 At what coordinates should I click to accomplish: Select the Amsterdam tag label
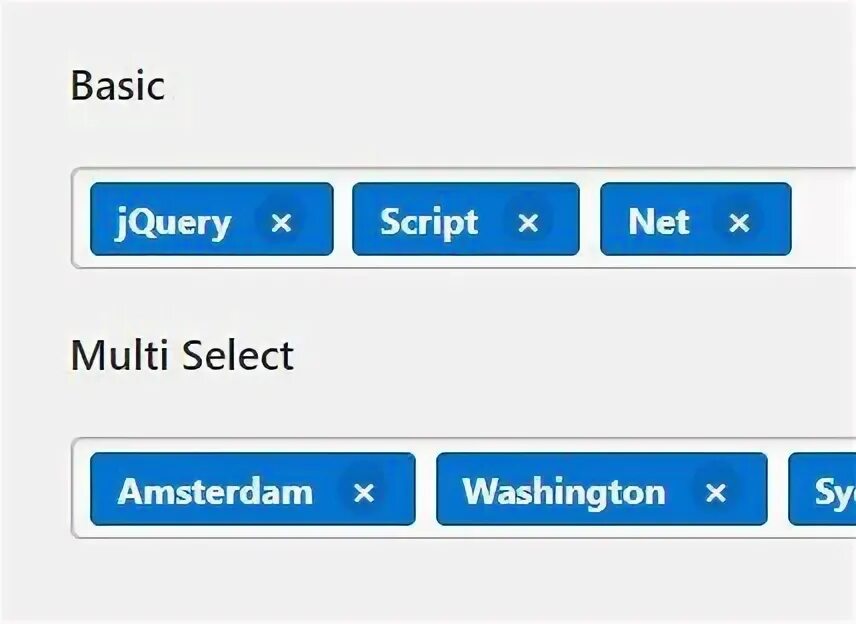point(215,491)
